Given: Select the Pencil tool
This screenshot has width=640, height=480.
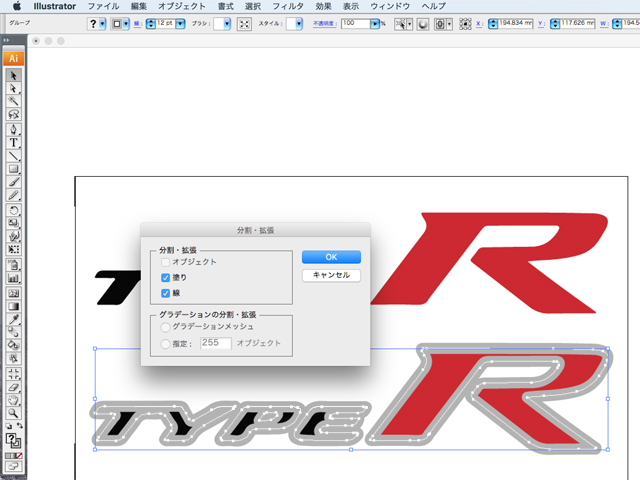Looking at the screenshot, I should click(x=13, y=195).
